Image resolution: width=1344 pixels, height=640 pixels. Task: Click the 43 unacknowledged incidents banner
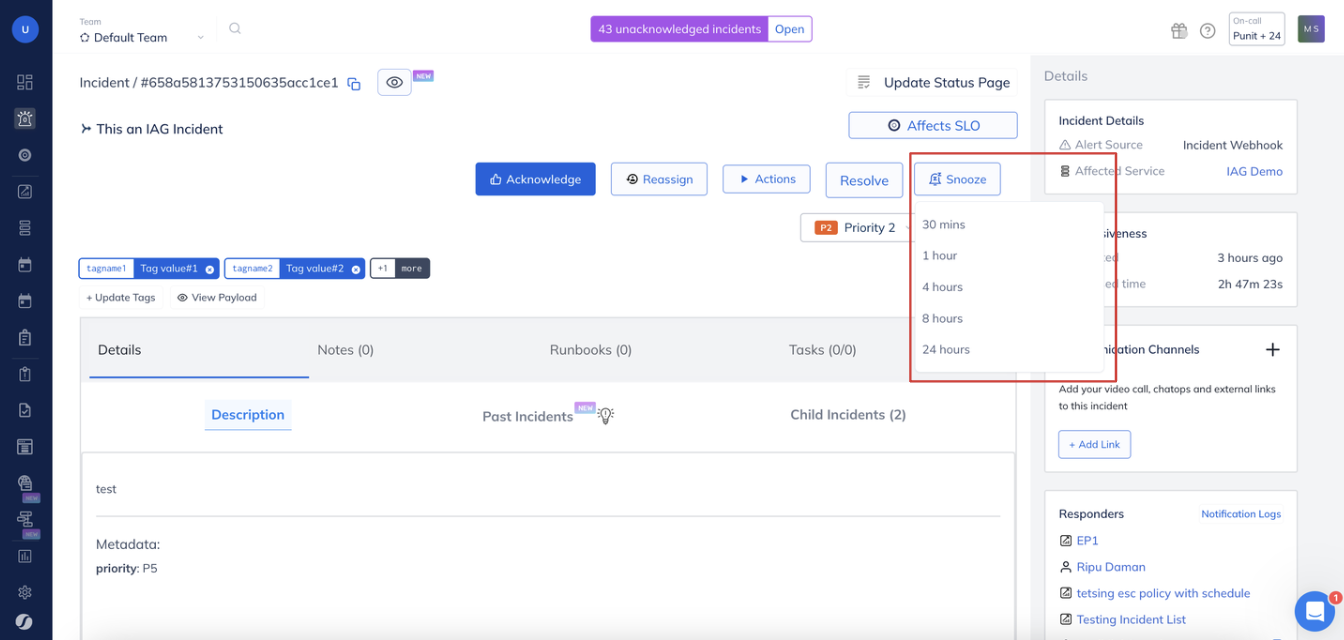pyautogui.click(x=679, y=29)
